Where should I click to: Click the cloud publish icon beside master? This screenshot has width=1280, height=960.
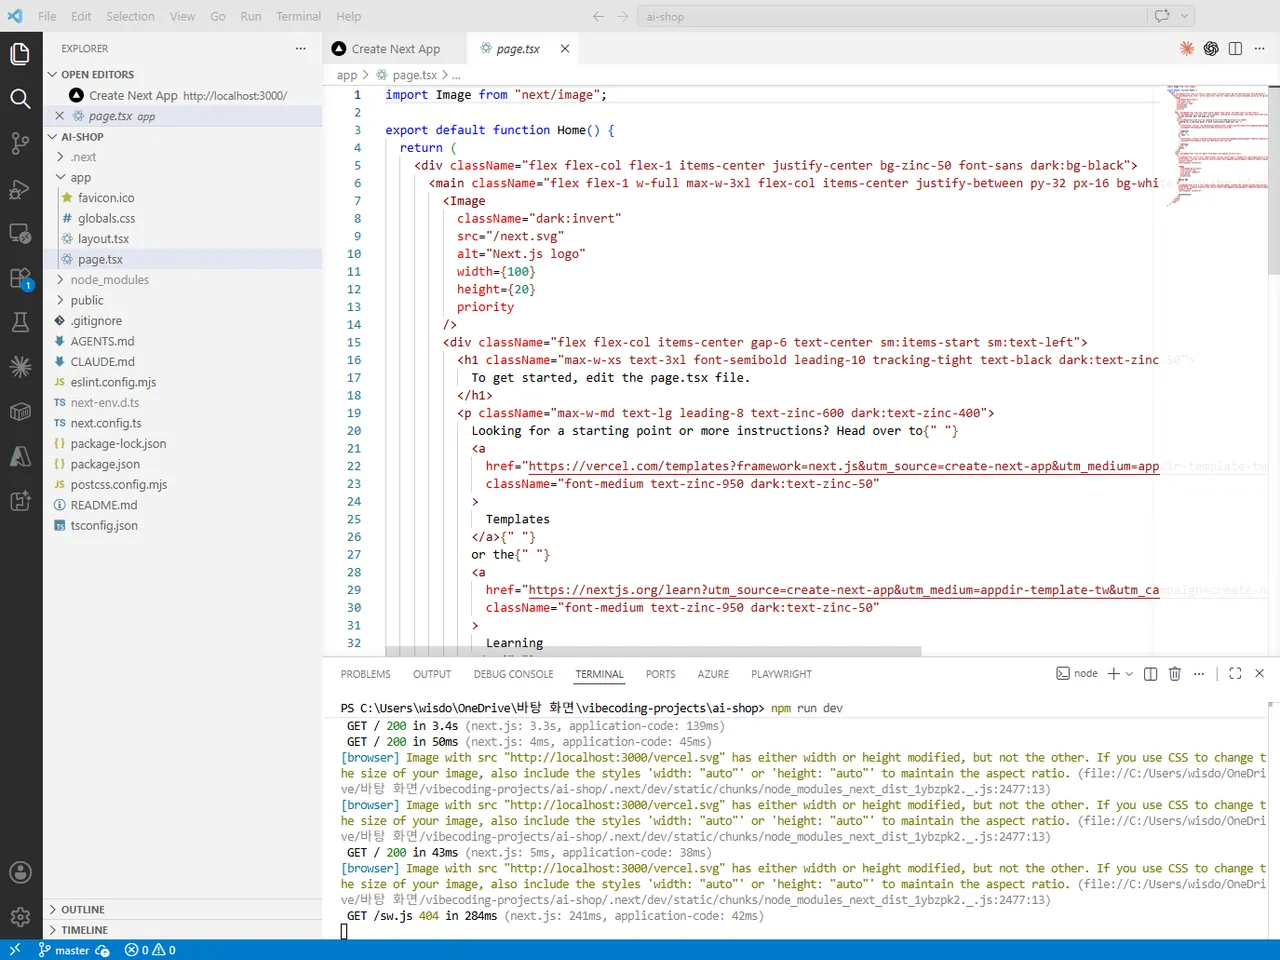(x=102, y=950)
